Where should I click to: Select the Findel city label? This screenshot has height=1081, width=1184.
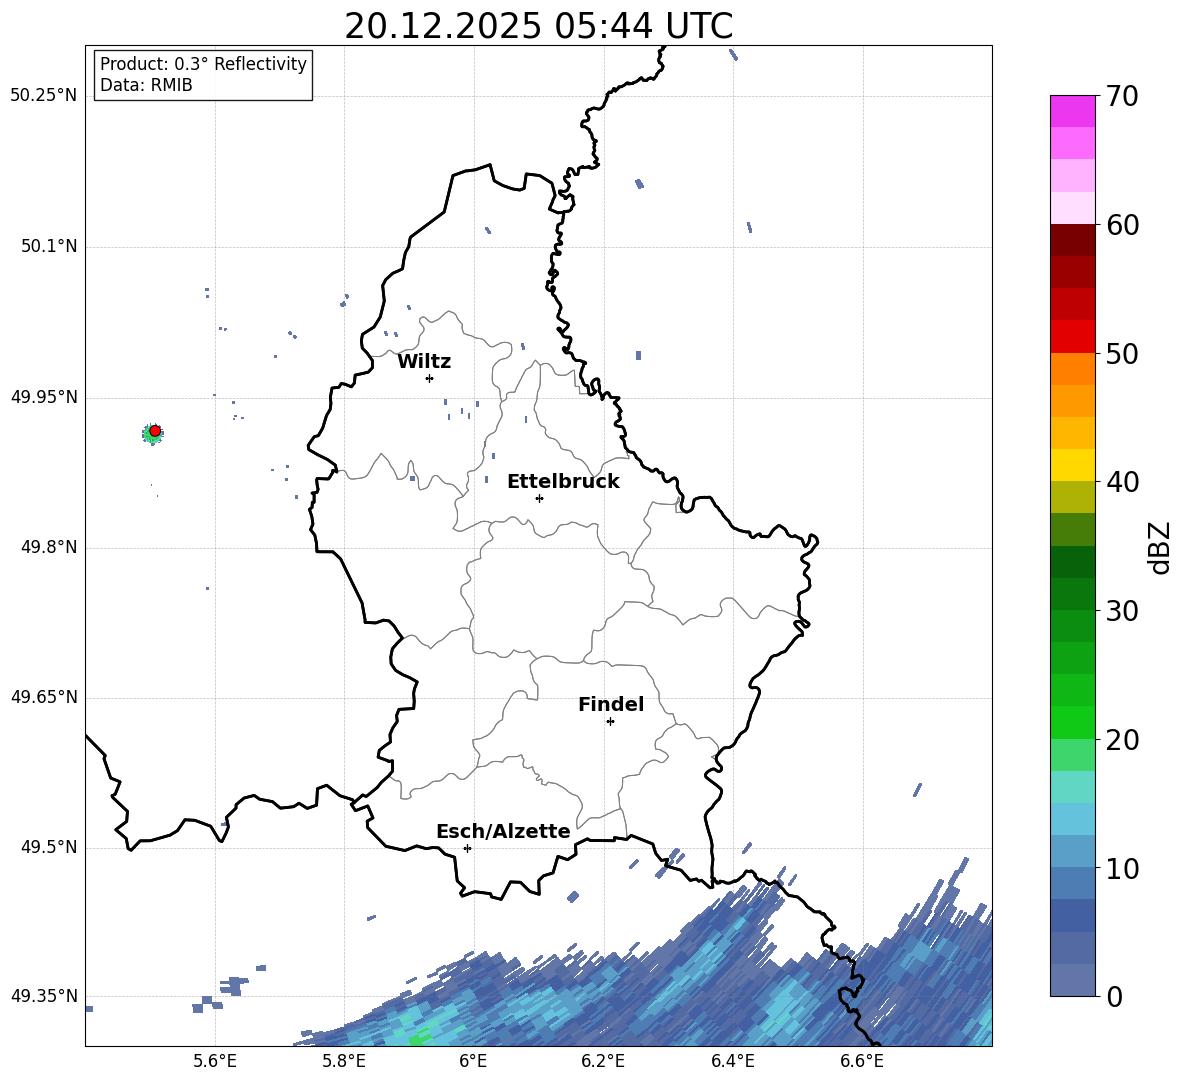611,704
